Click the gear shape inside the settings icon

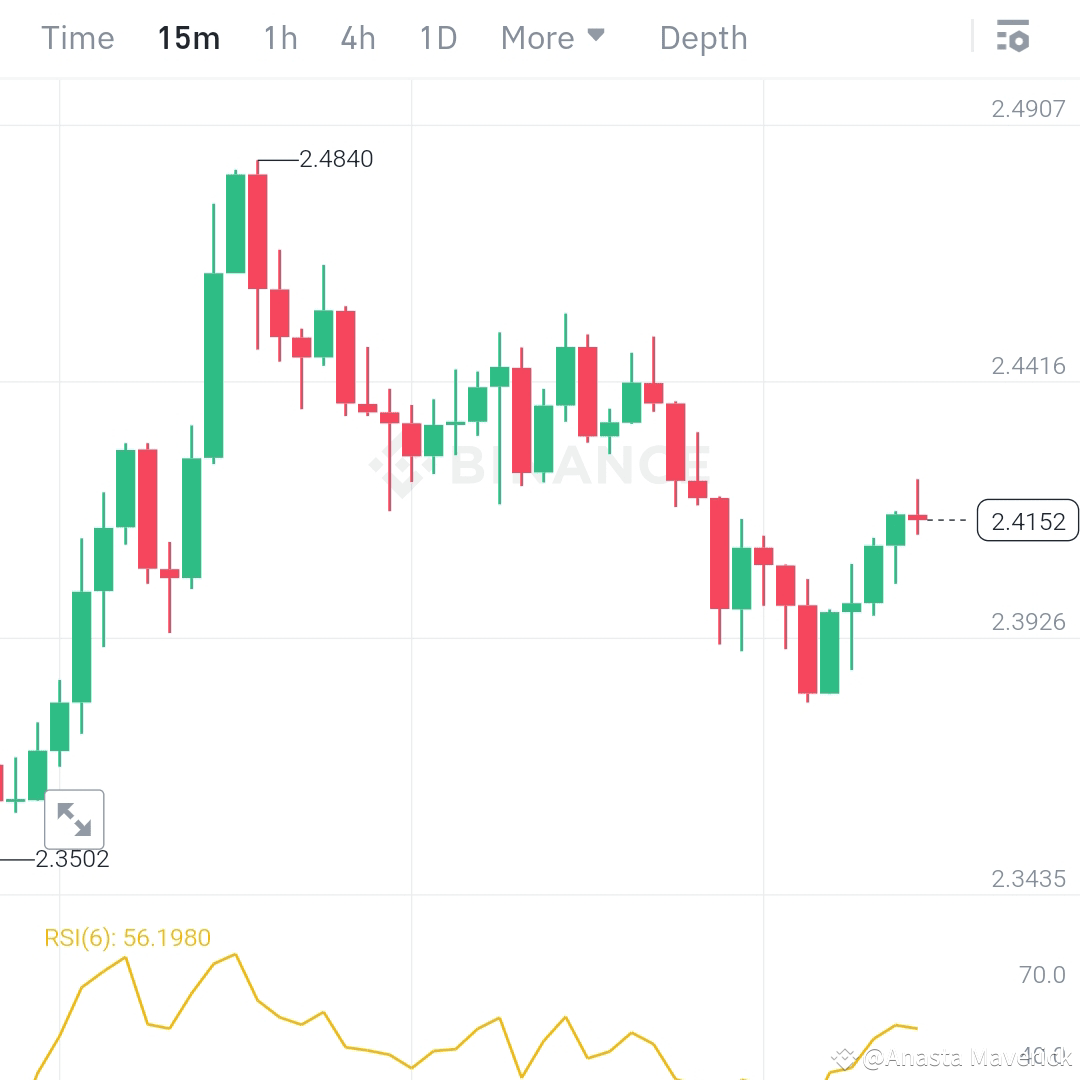[x=1021, y=42]
